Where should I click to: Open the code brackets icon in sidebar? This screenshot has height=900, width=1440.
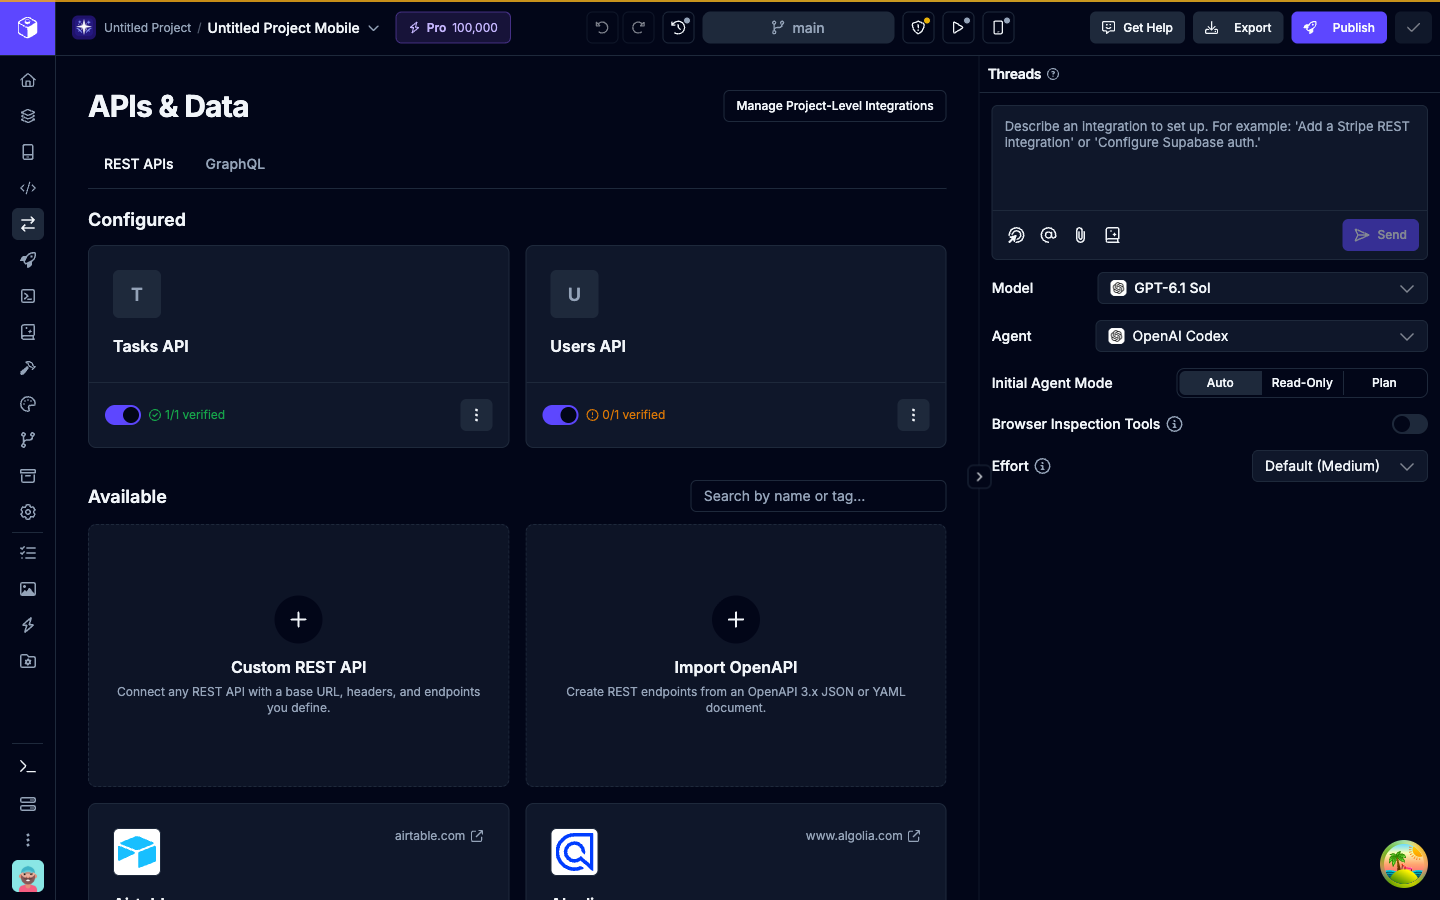point(28,188)
